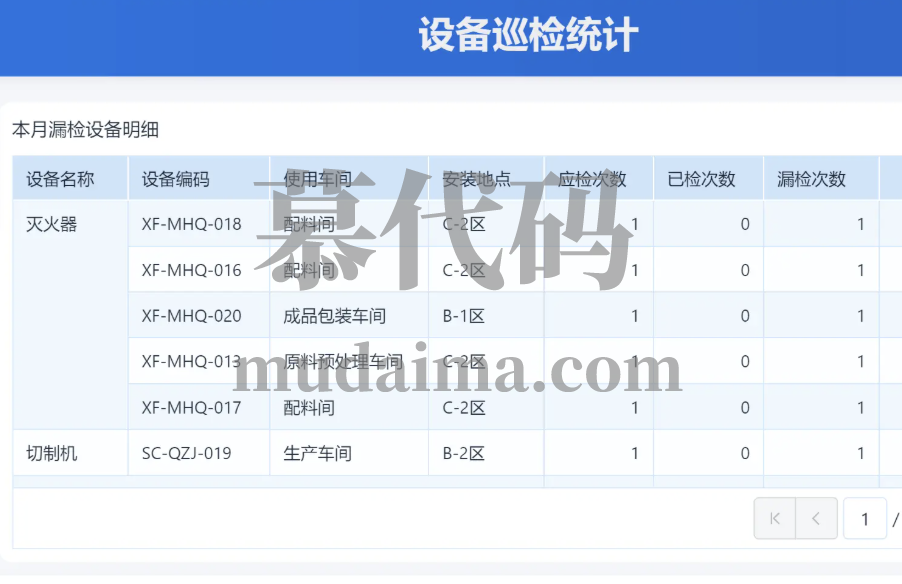902x584 pixels.
Task: Click the 已检次数 column header
Action: [x=702, y=179]
